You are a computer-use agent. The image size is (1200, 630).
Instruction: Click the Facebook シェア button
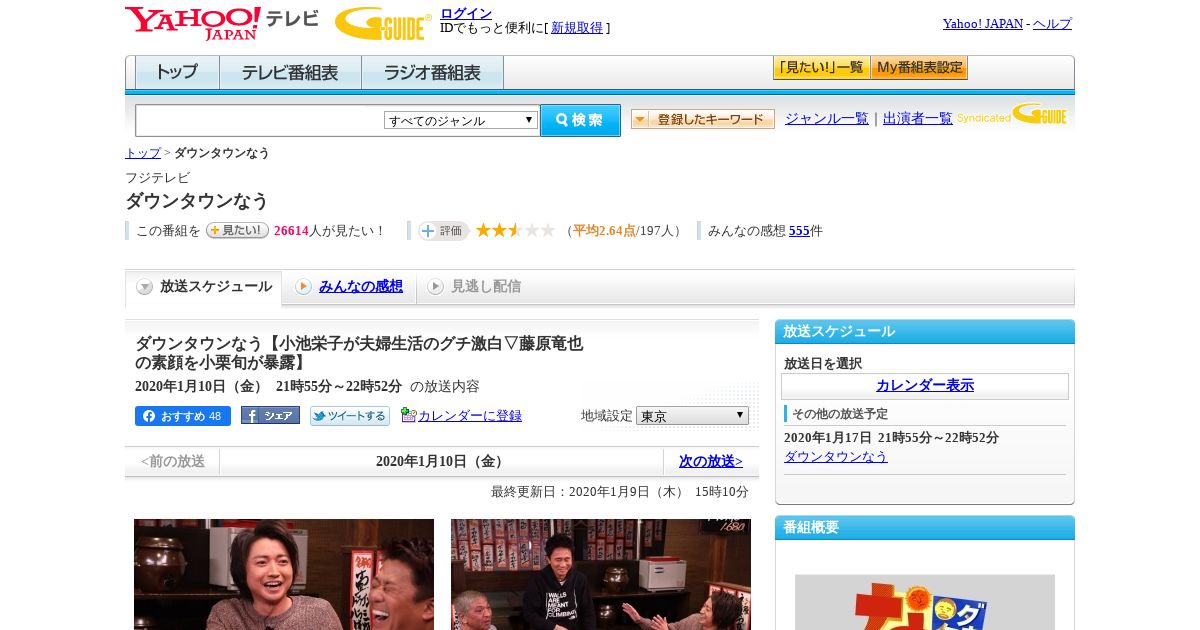(270, 416)
